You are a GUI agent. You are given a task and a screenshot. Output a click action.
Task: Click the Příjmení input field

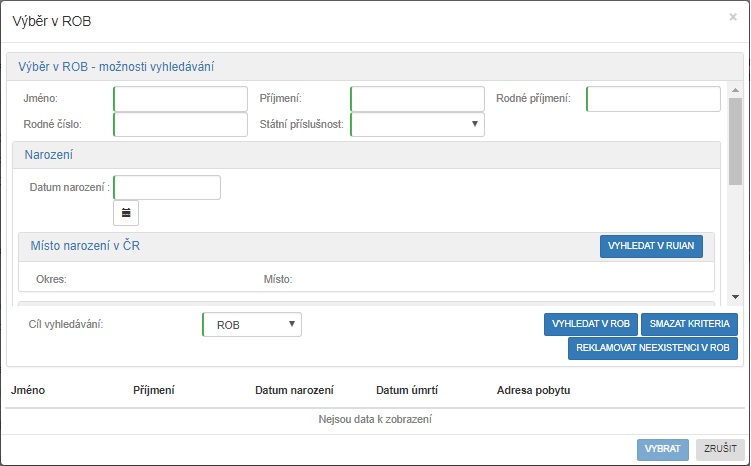(x=417, y=99)
